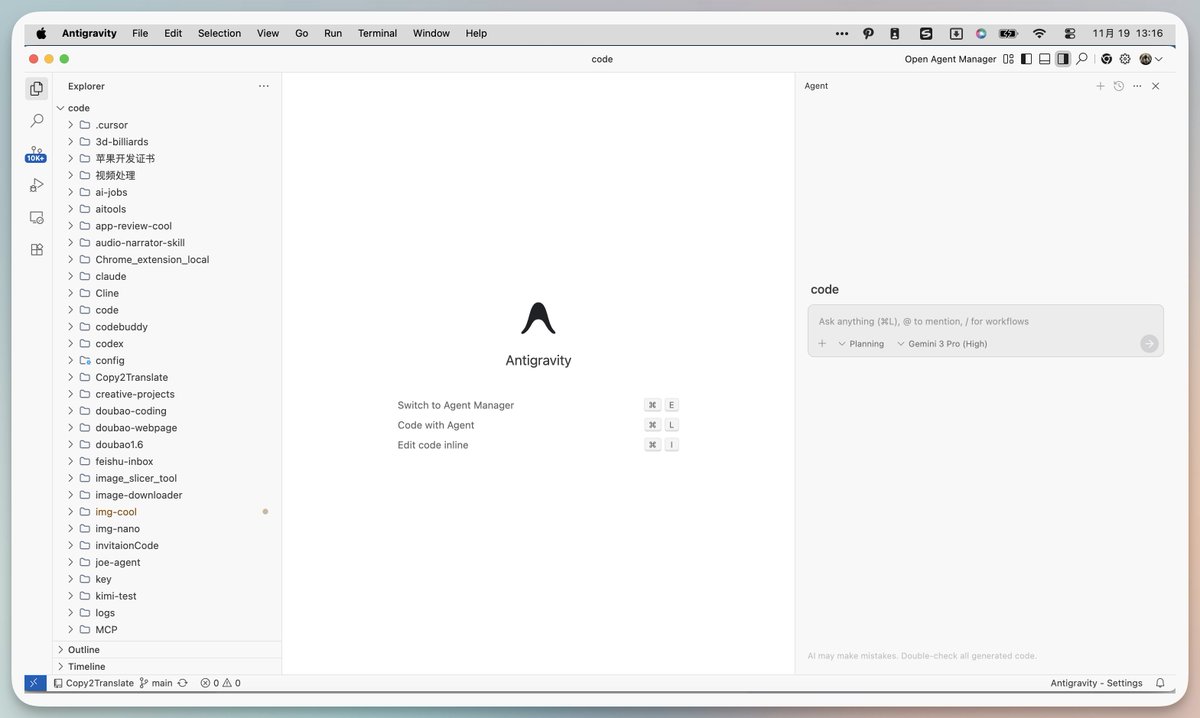Click Code with Agent shortcut
This screenshot has height=718, width=1200.
(436, 425)
